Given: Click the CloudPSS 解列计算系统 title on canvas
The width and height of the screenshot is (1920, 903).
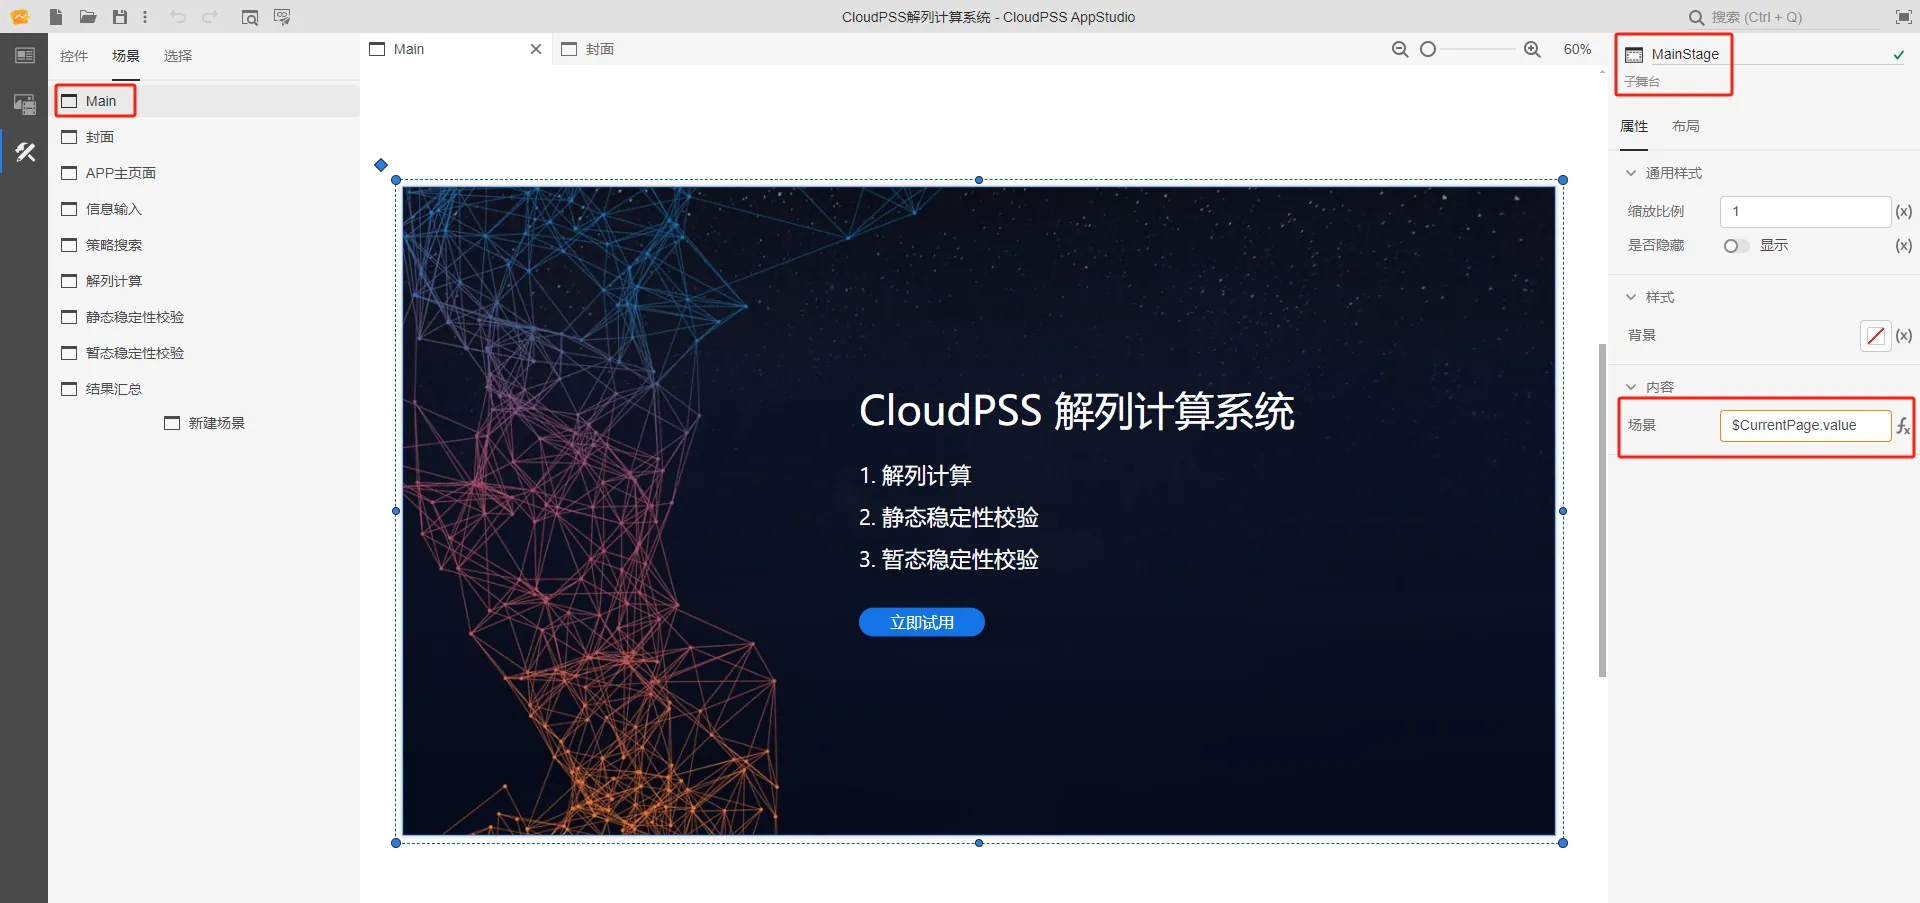Looking at the screenshot, I should pos(1076,412).
